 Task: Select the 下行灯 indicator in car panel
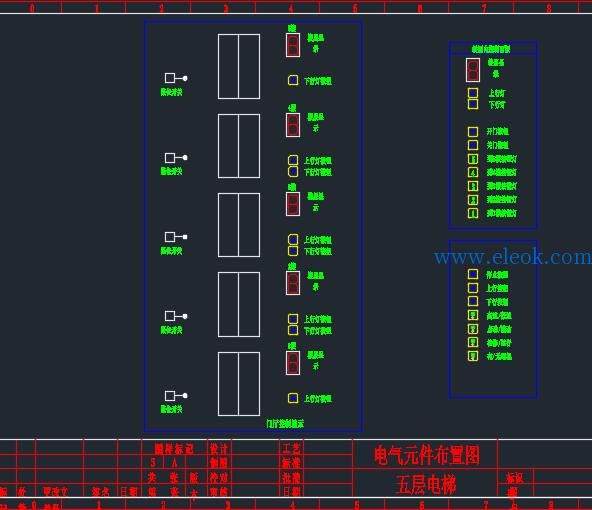tap(473, 104)
